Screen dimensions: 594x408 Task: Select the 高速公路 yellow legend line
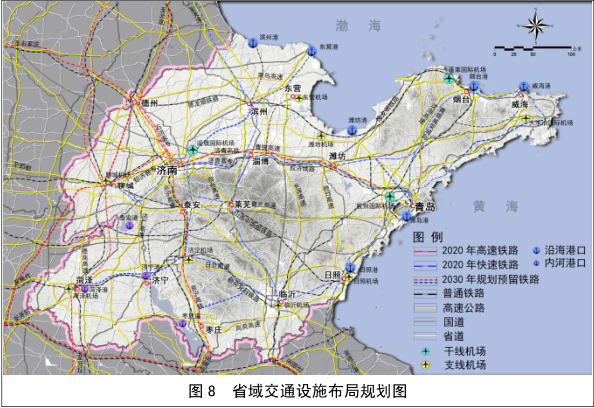pos(425,308)
